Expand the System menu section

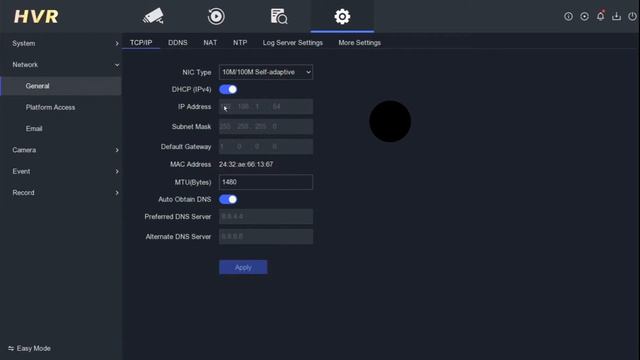[61, 43]
